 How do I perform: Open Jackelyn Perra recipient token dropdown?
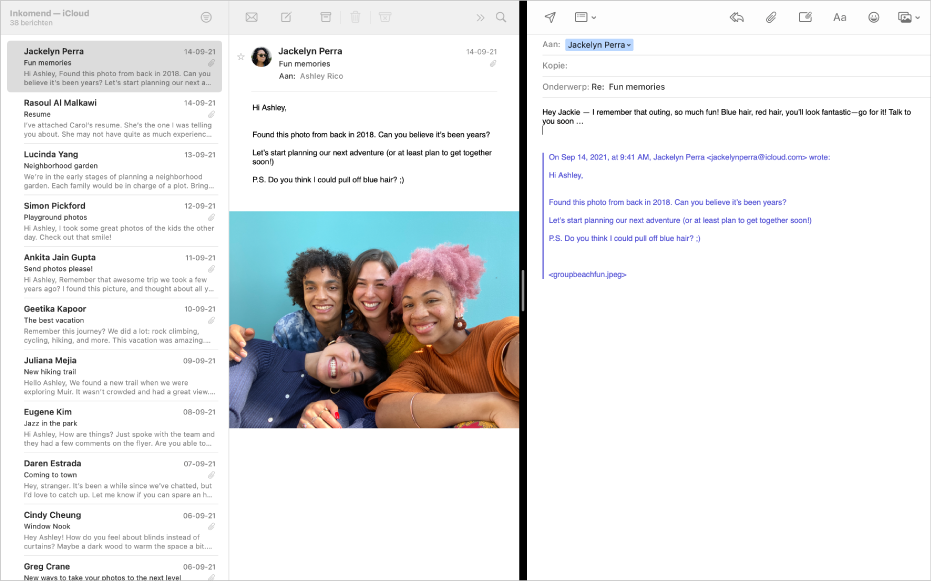(599, 45)
